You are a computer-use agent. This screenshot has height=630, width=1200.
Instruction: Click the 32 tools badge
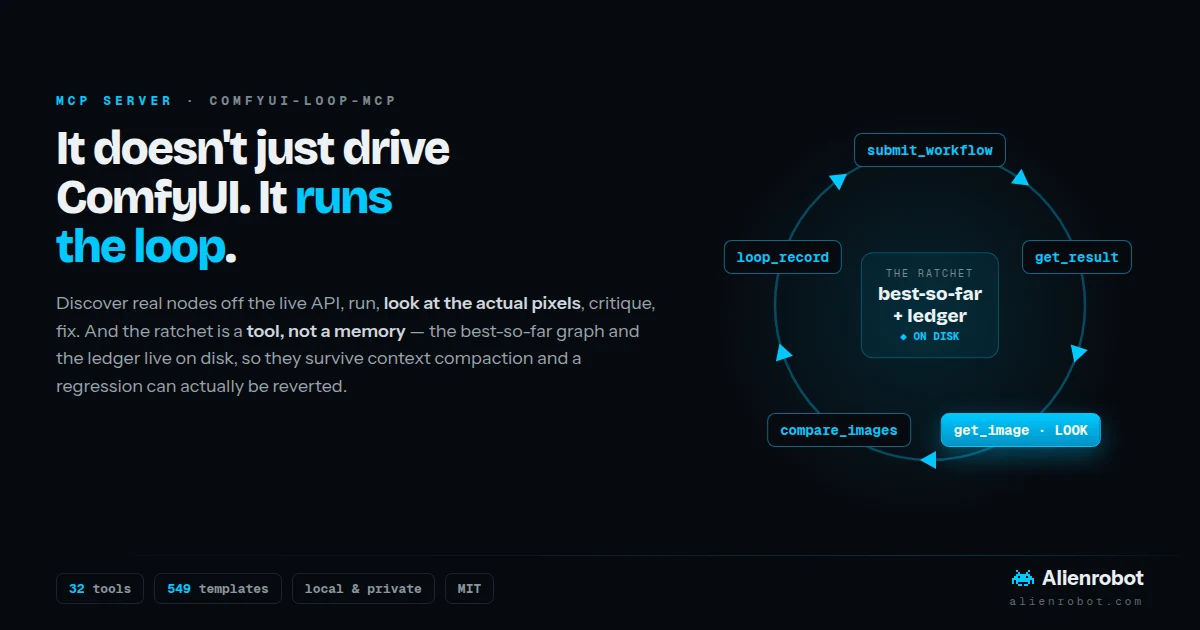click(100, 589)
